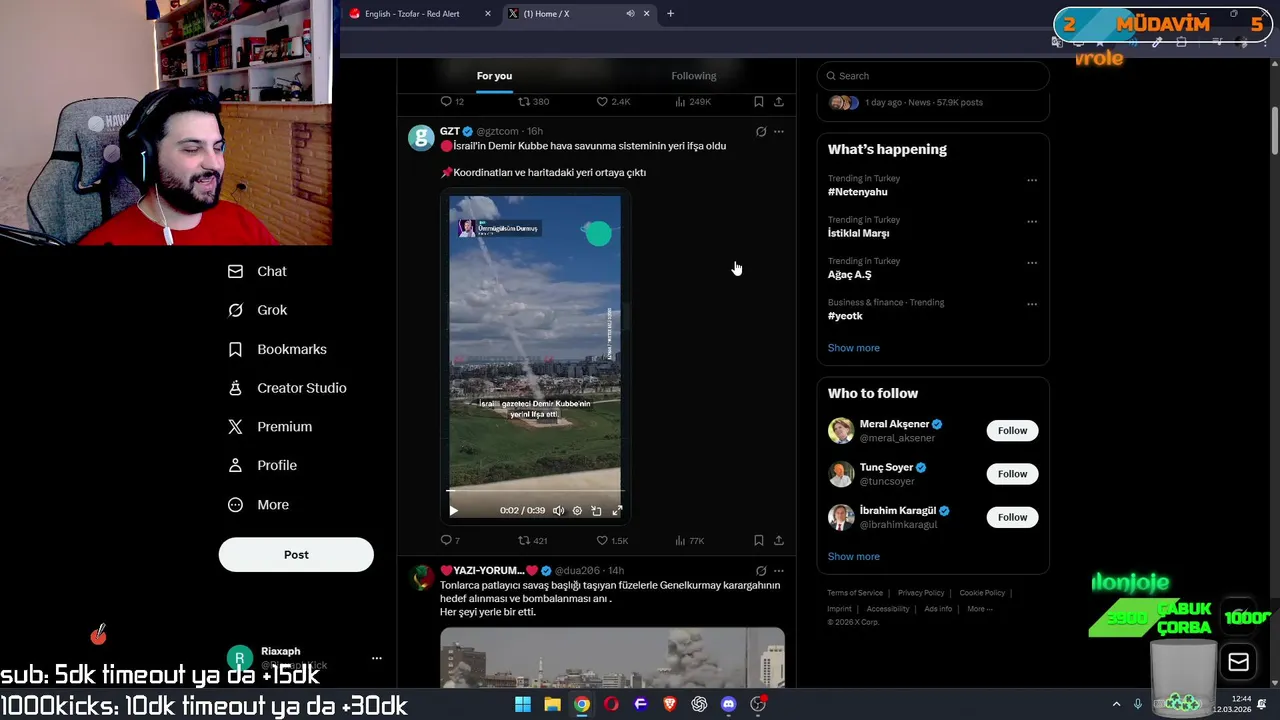Open Opera from the taskbar
Screen dimensions: 1280x720
[x=611, y=704]
